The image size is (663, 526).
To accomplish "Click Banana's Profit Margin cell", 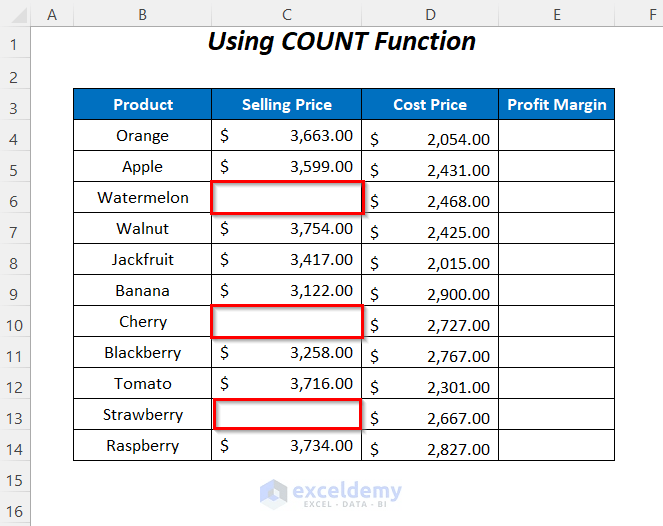I will [x=556, y=290].
